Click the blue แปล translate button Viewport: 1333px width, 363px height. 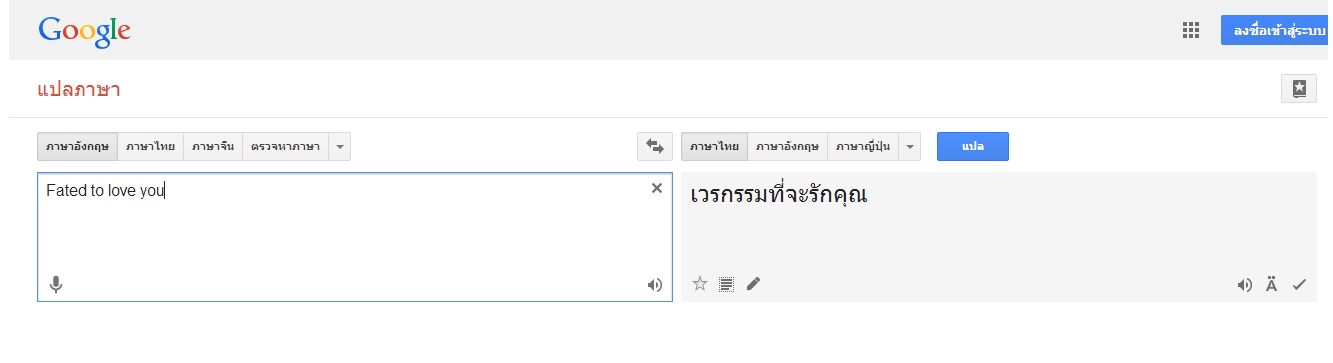(973, 146)
